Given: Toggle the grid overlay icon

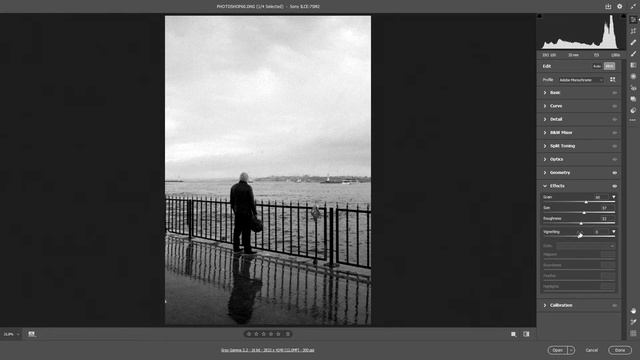Looking at the screenshot, I should 633,333.
